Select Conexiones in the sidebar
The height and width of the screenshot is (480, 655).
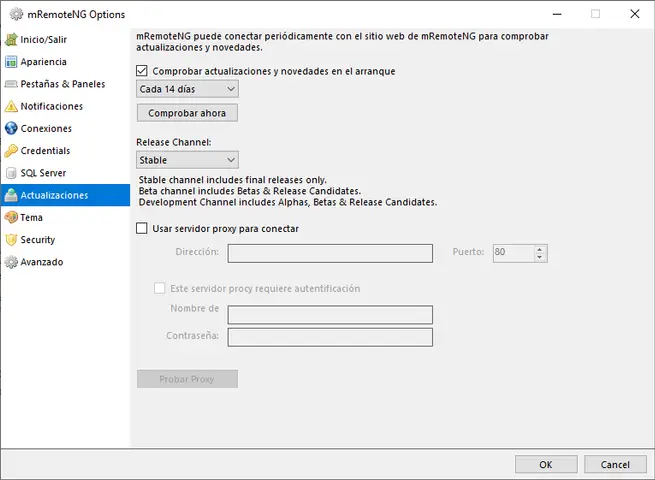coord(65,128)
